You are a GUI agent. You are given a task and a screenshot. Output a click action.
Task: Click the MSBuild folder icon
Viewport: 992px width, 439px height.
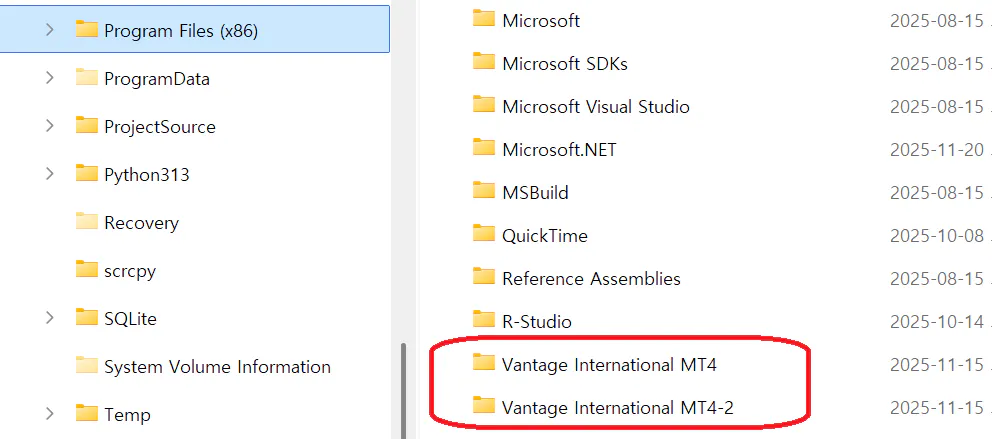point(484,191)
